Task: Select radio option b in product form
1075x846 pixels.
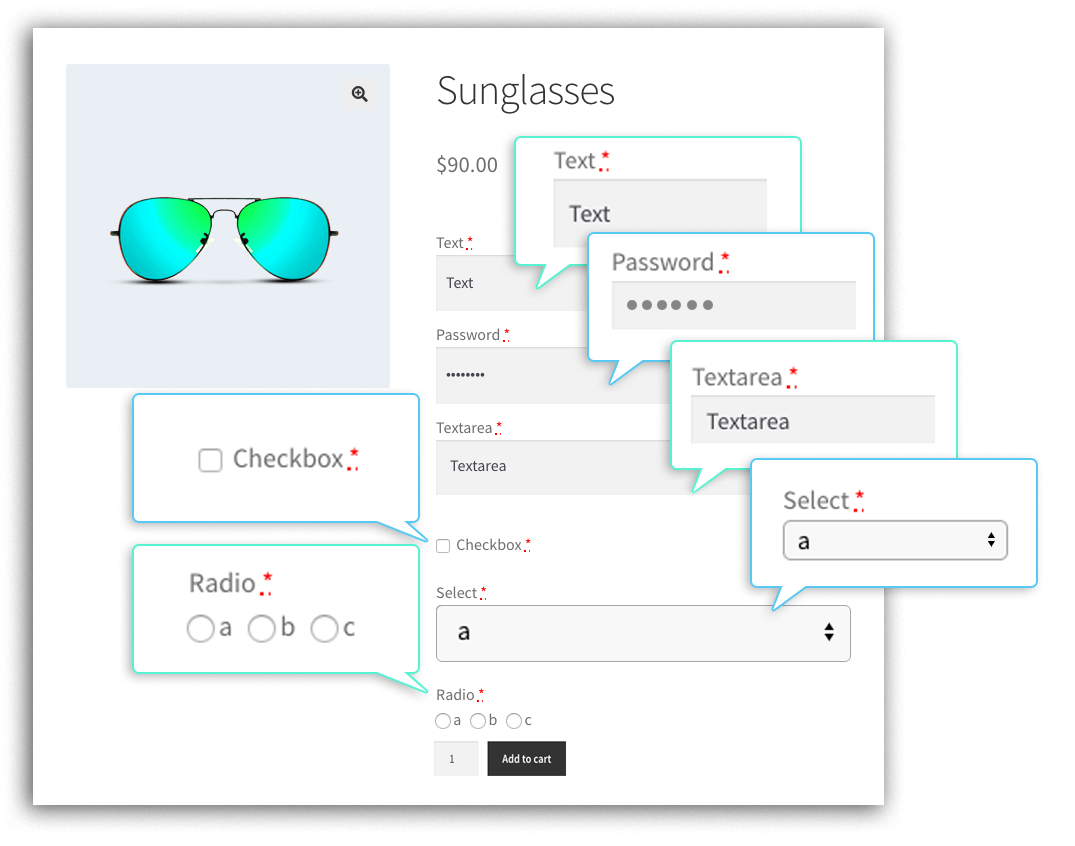Action: click(x=478, y=721)
